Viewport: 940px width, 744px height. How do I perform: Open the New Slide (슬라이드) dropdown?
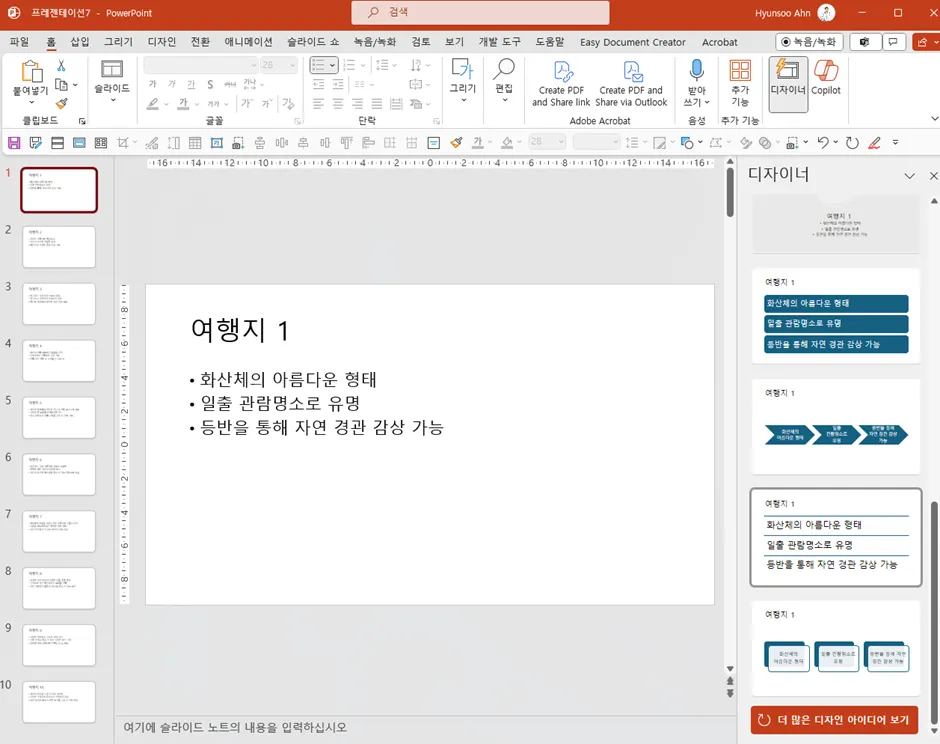click(112, 101)
